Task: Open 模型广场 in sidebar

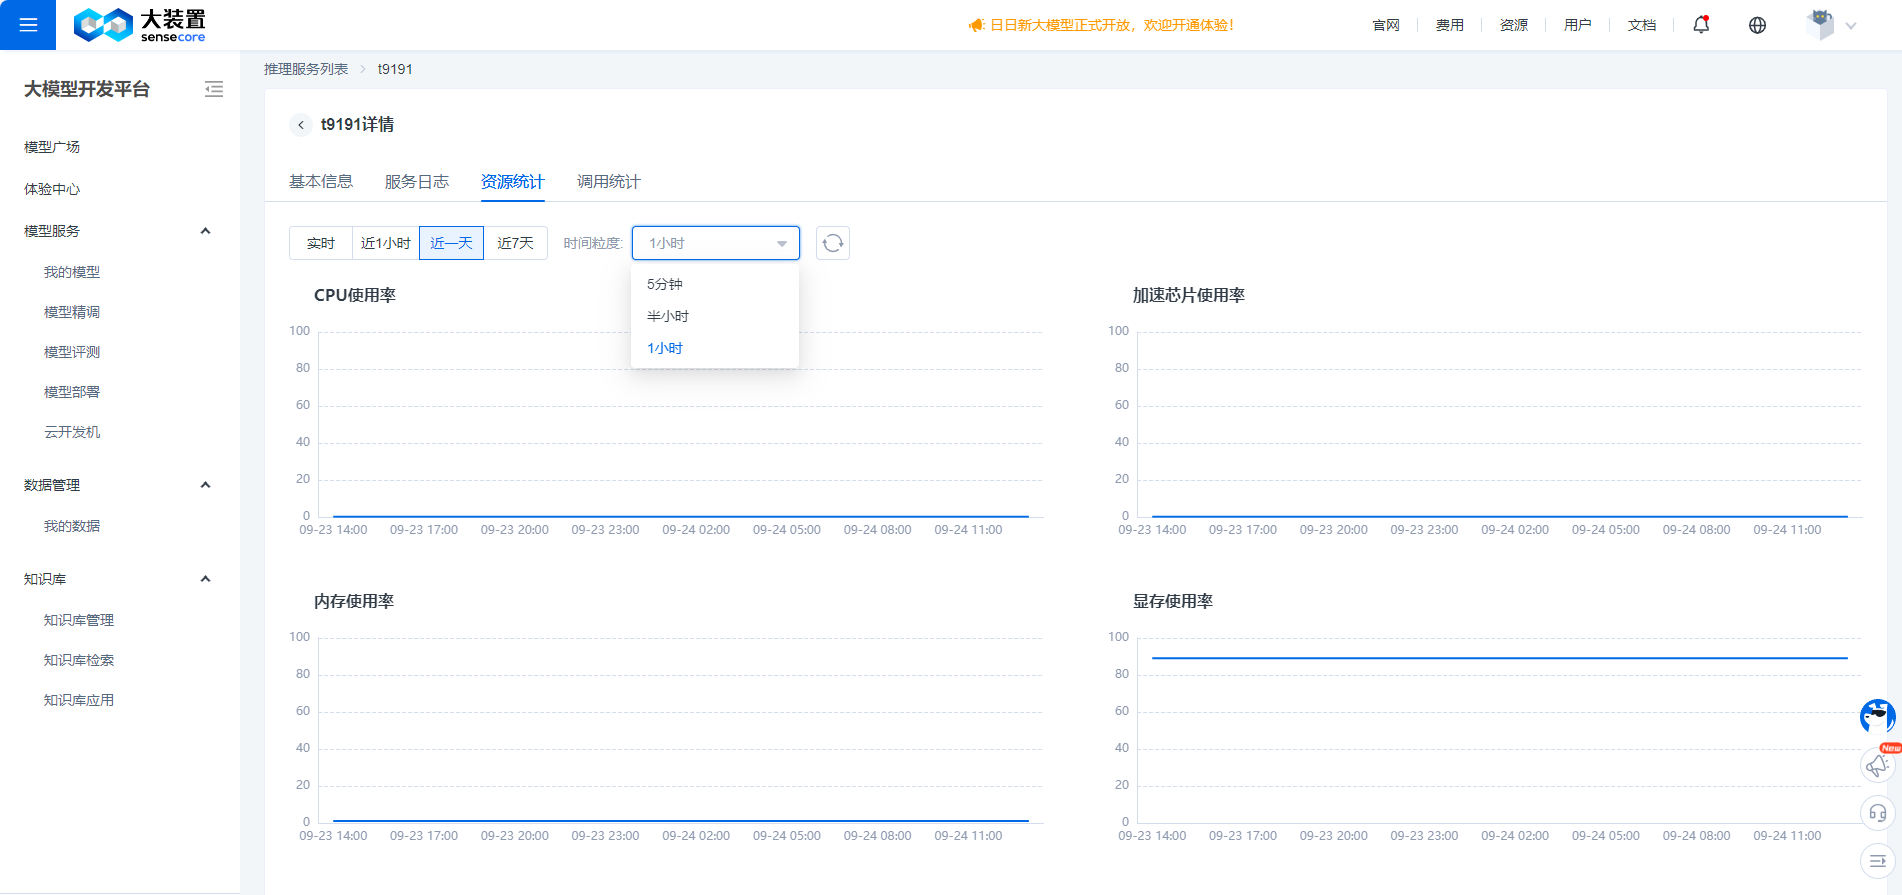Action: [52, 147]
